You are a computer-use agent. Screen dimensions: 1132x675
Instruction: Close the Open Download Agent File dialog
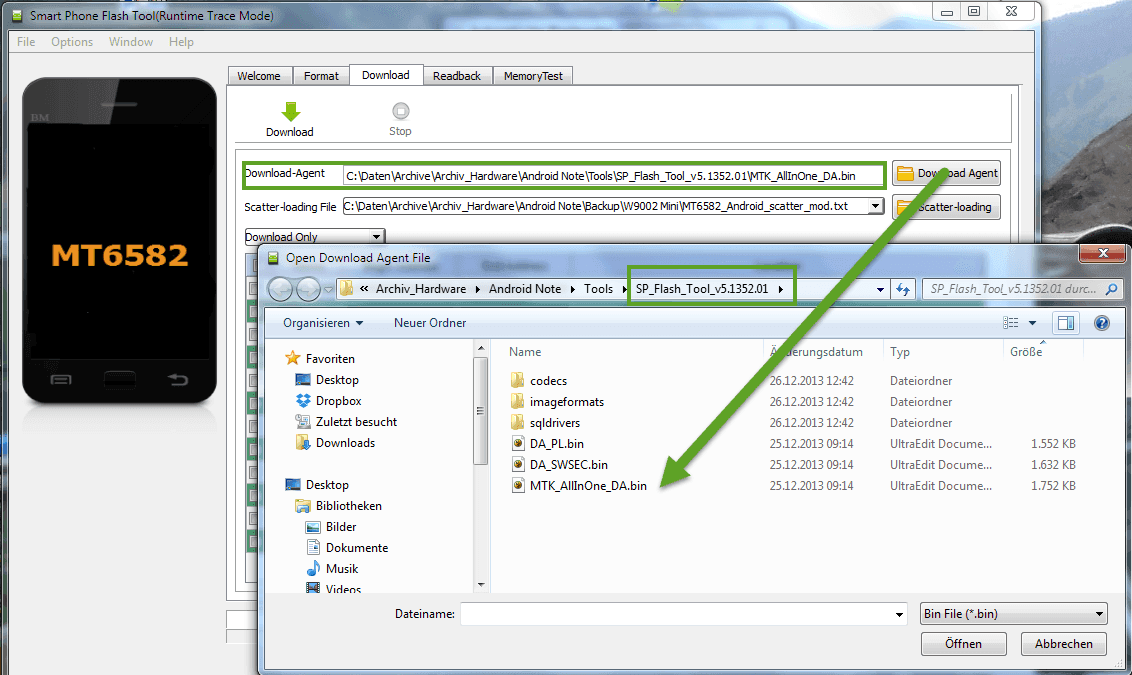(x=1102, y=253)
